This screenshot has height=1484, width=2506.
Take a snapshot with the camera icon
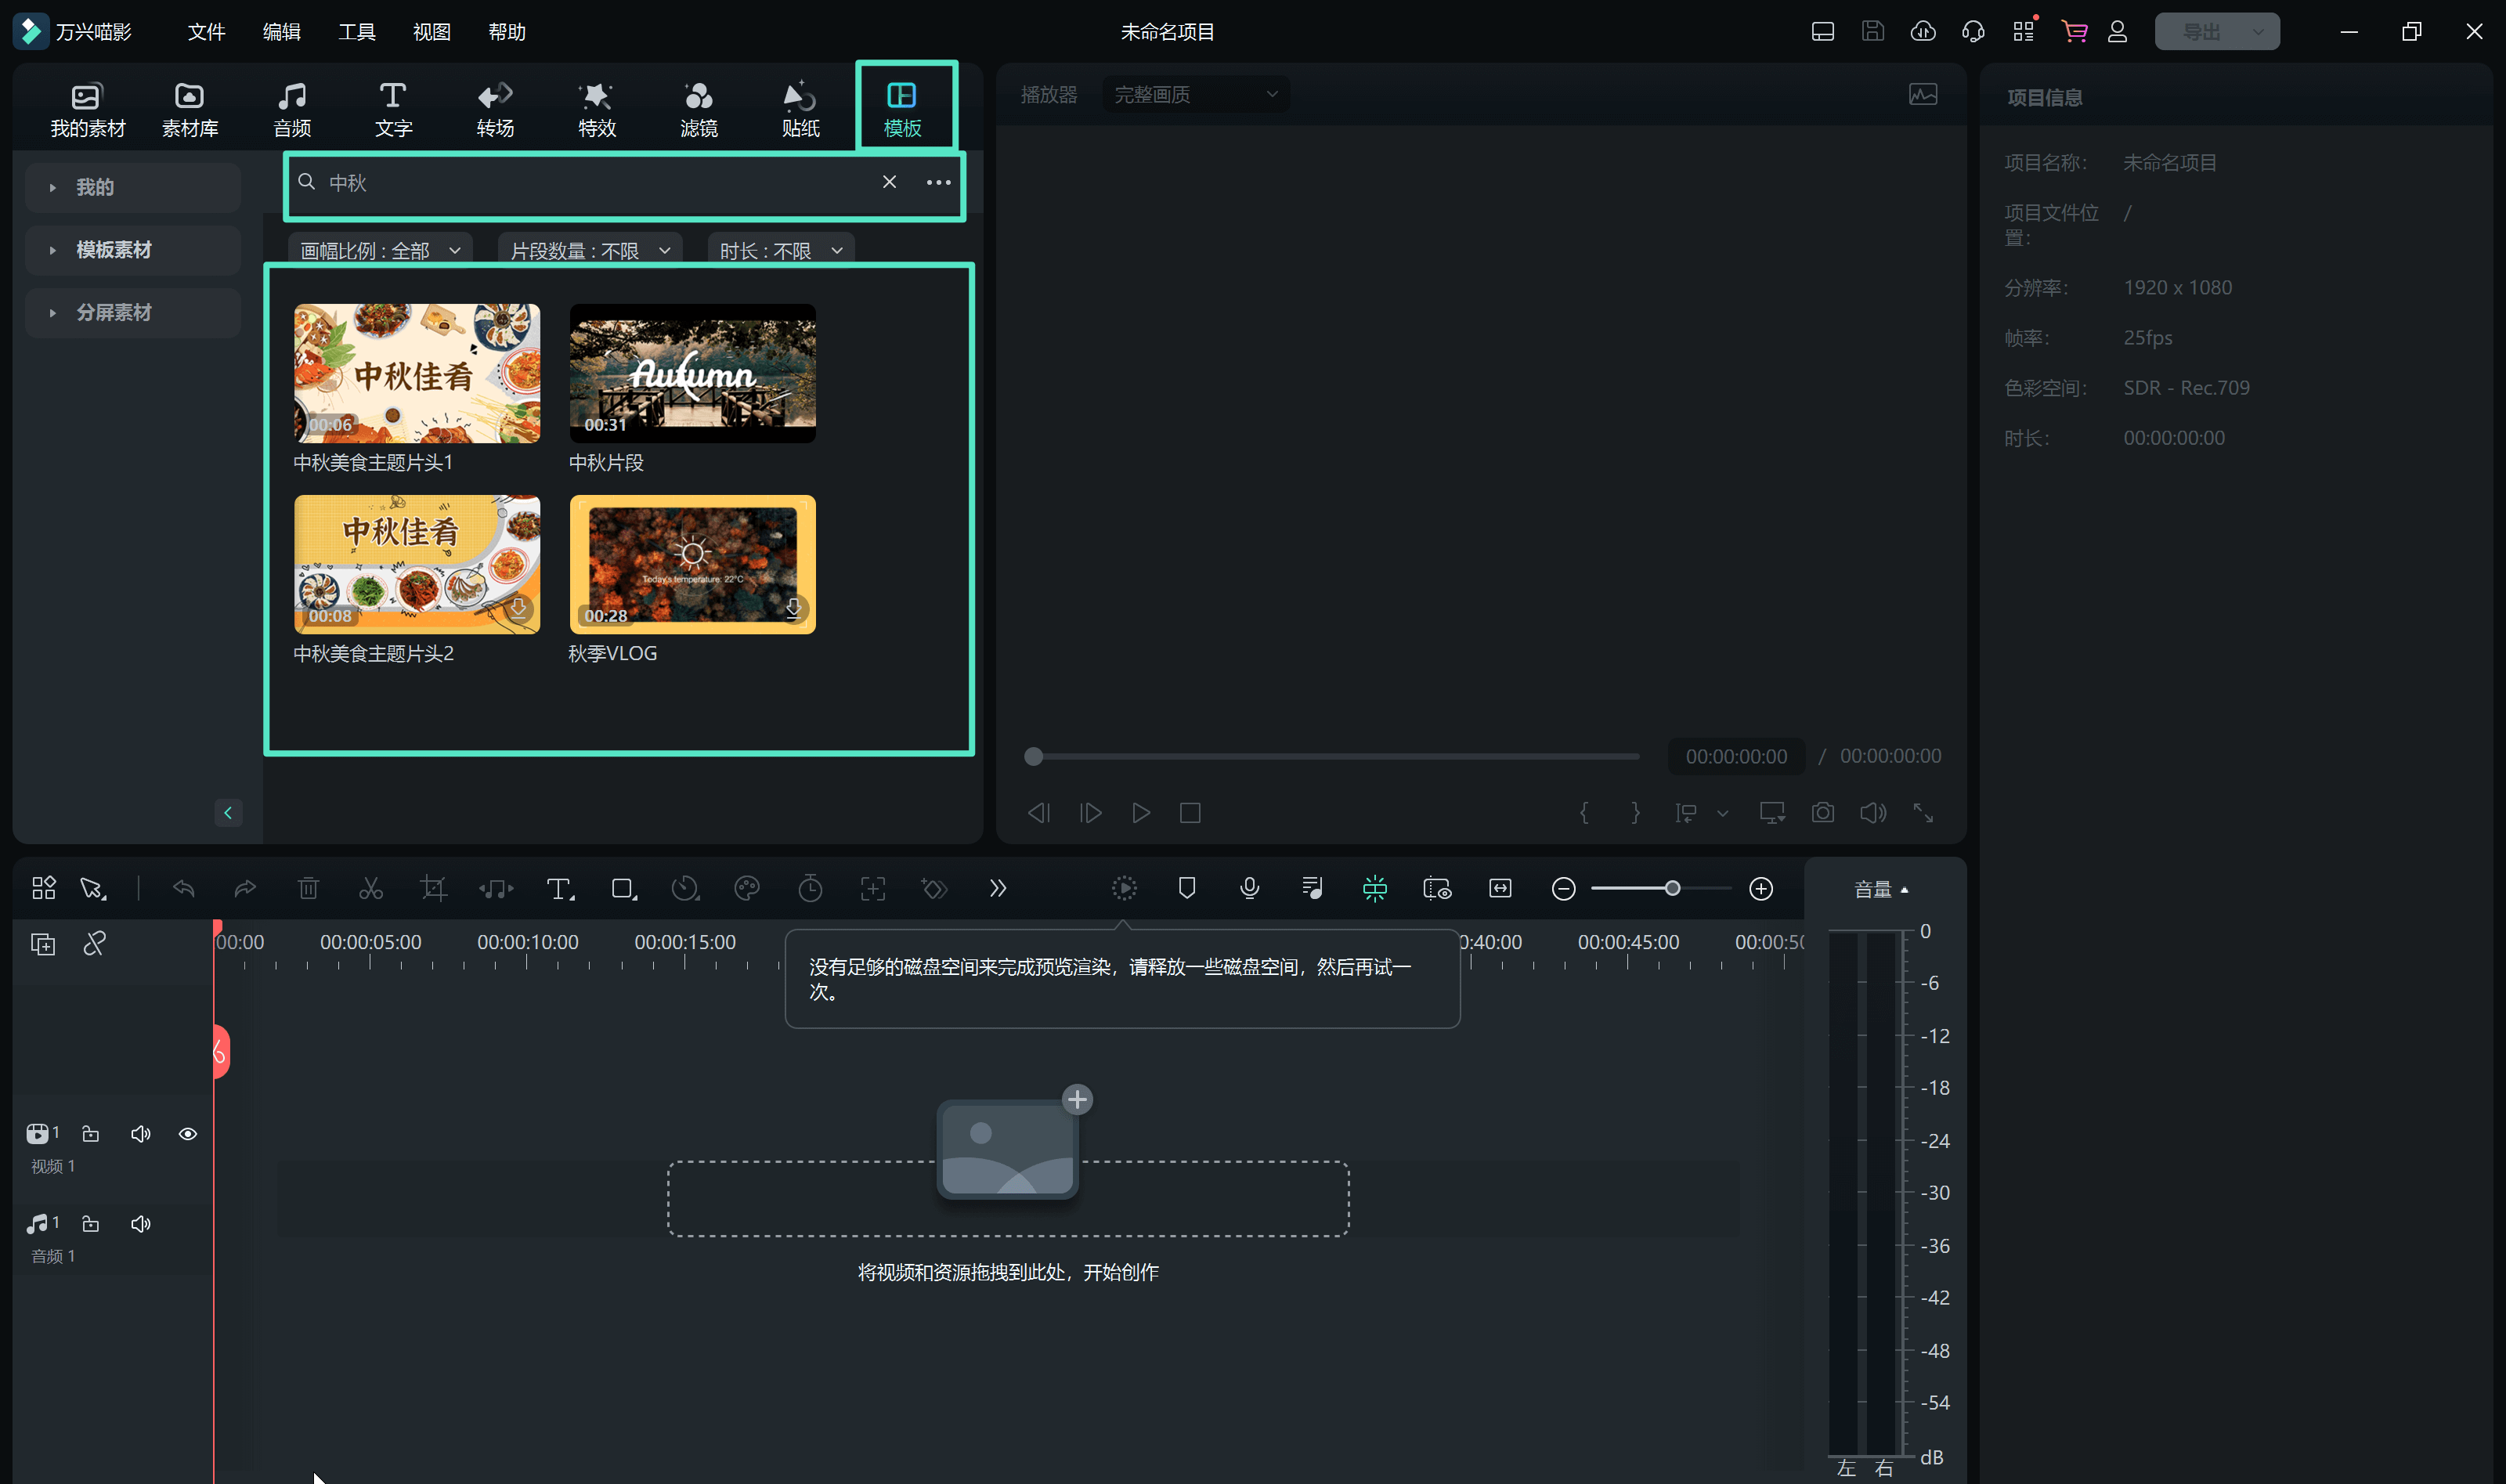coord(1822,813)
